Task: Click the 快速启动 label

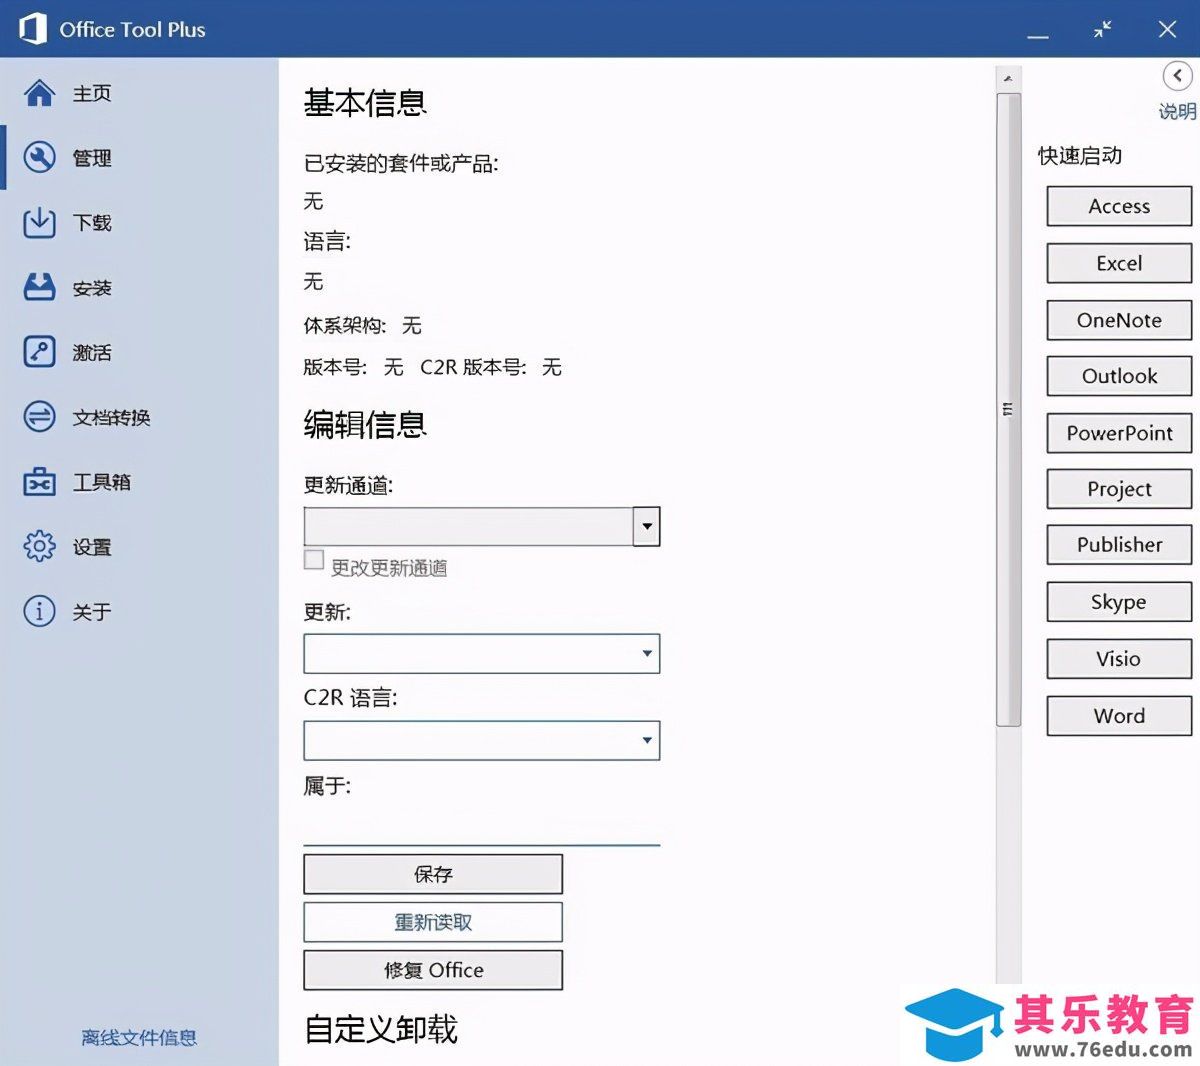Action: [1080, 155]
